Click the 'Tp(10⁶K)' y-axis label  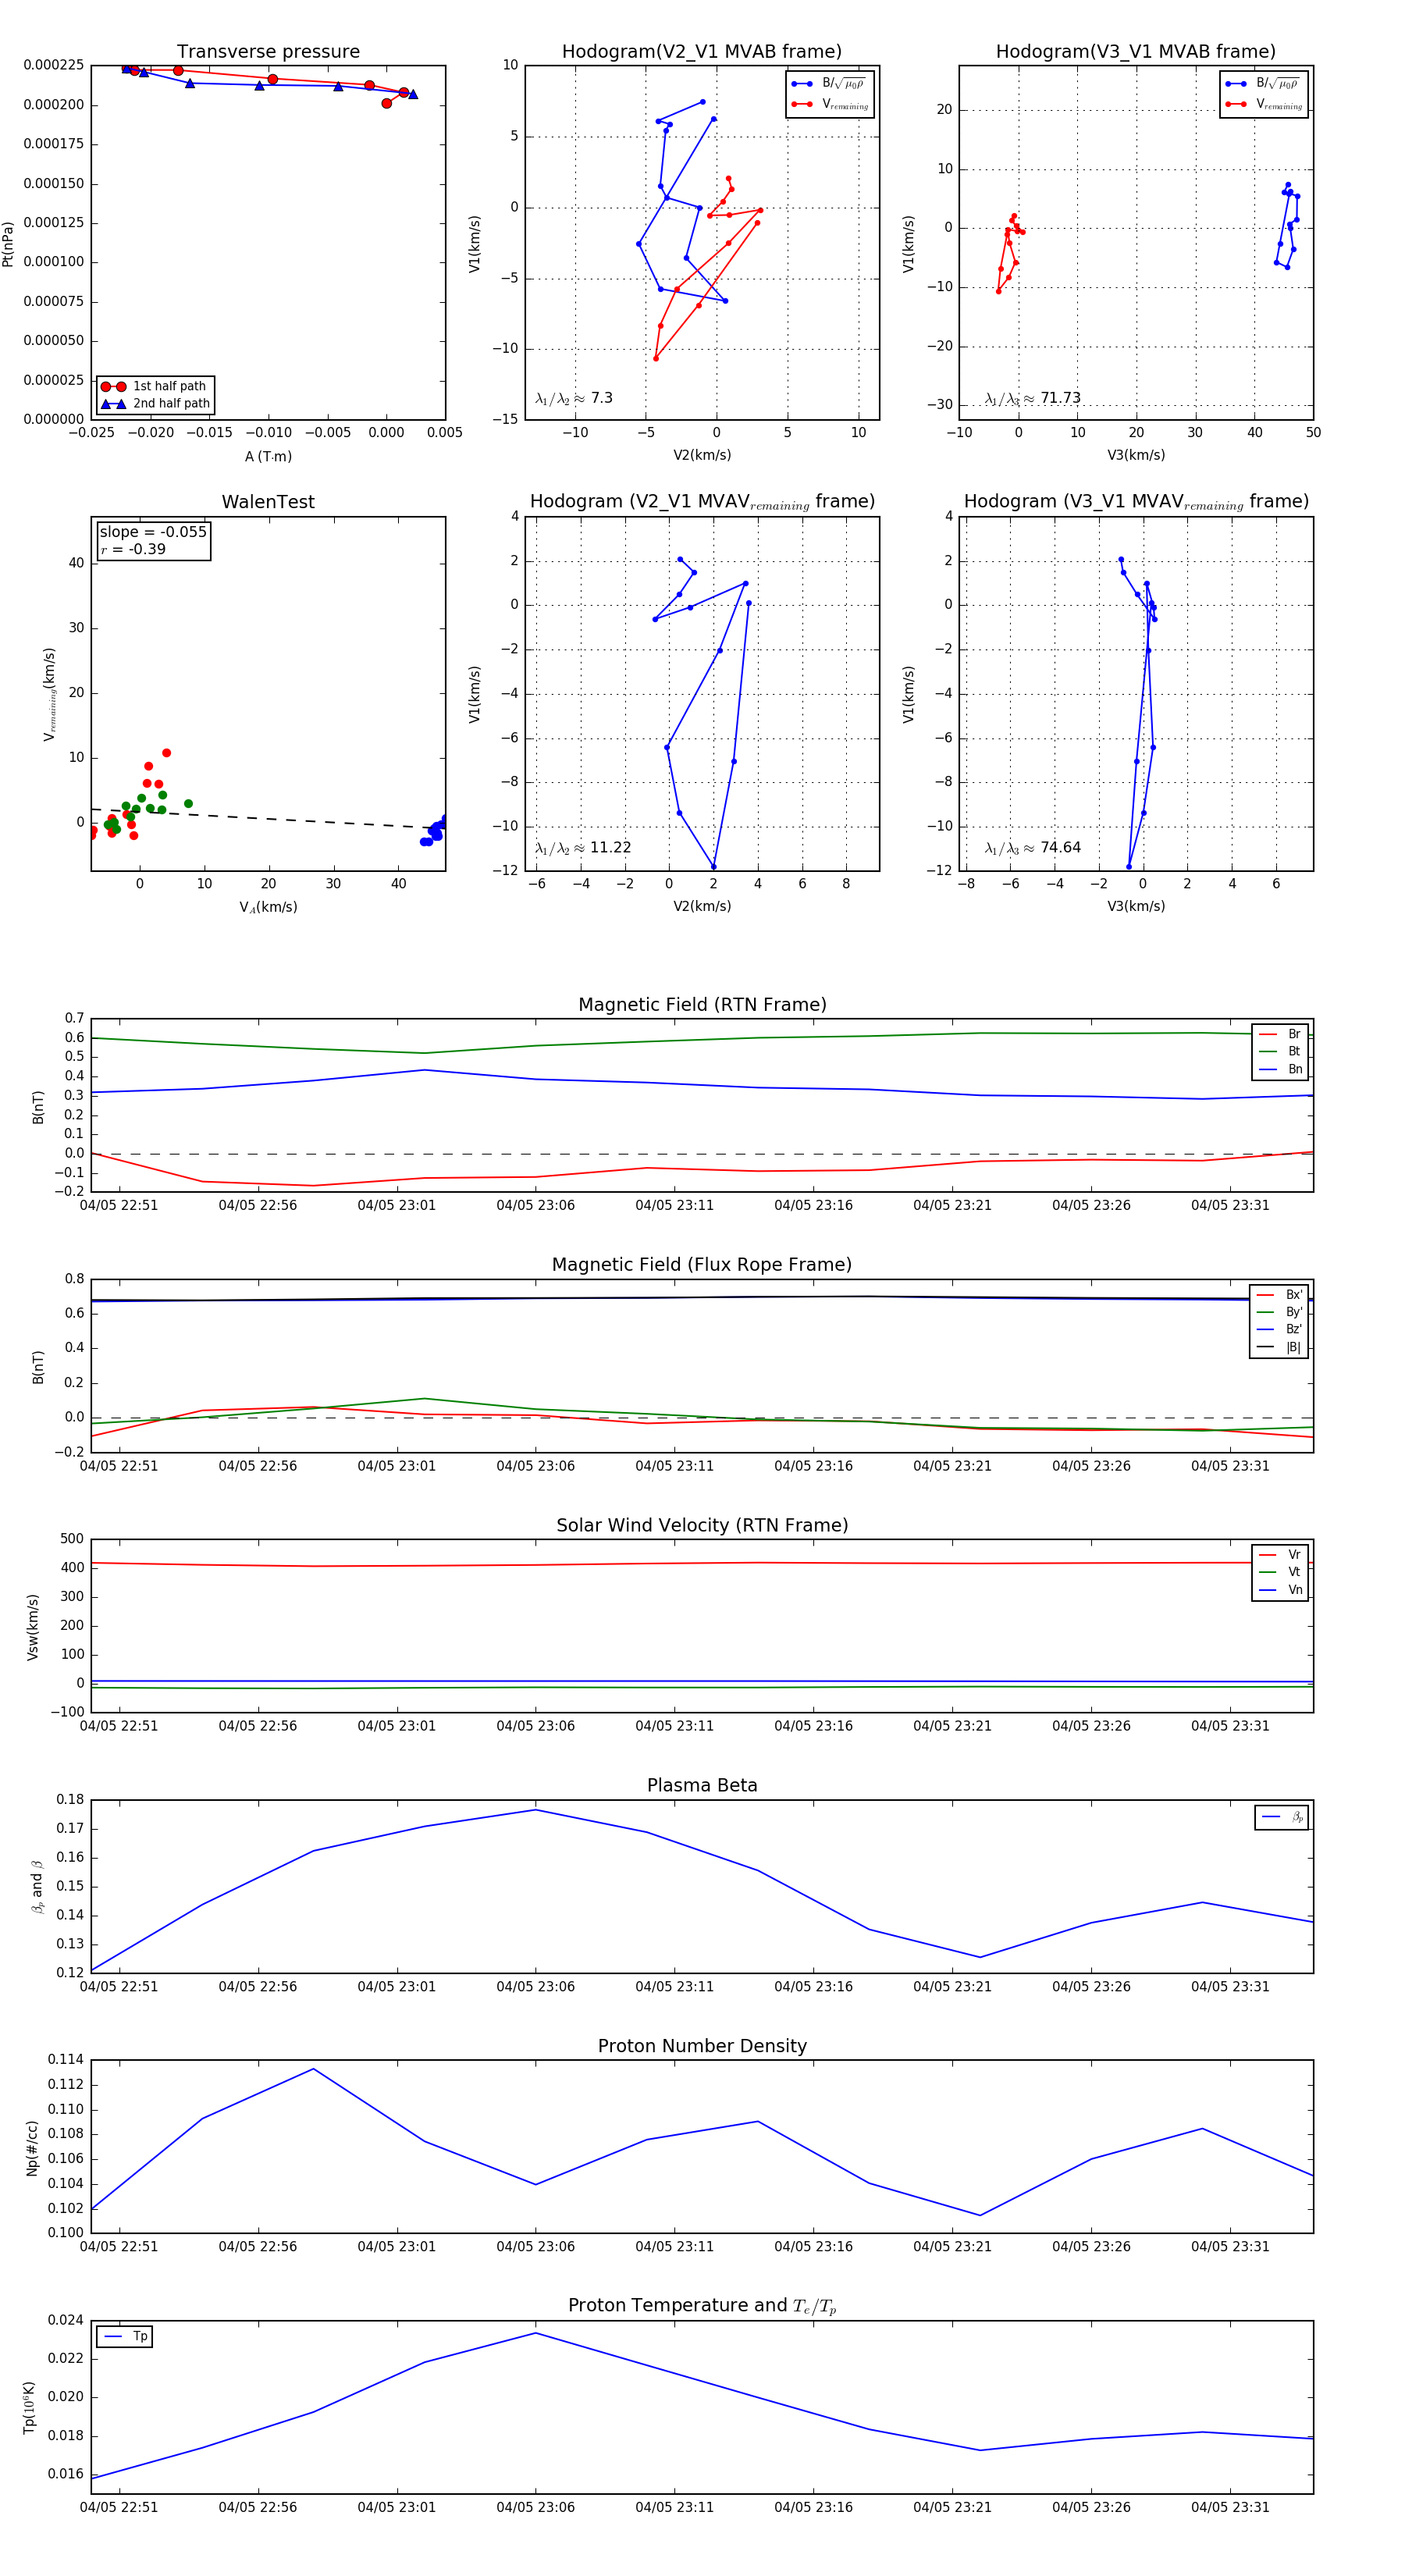point(29,2408)
